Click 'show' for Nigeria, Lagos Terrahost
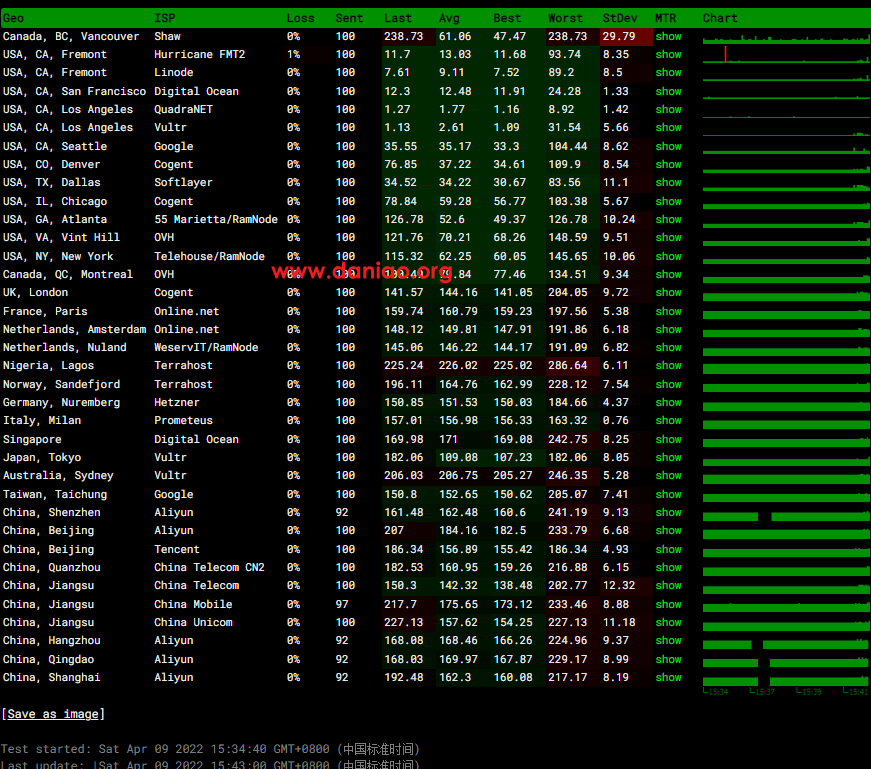Viewport: 871px width, 769px height. pos(668,366)
